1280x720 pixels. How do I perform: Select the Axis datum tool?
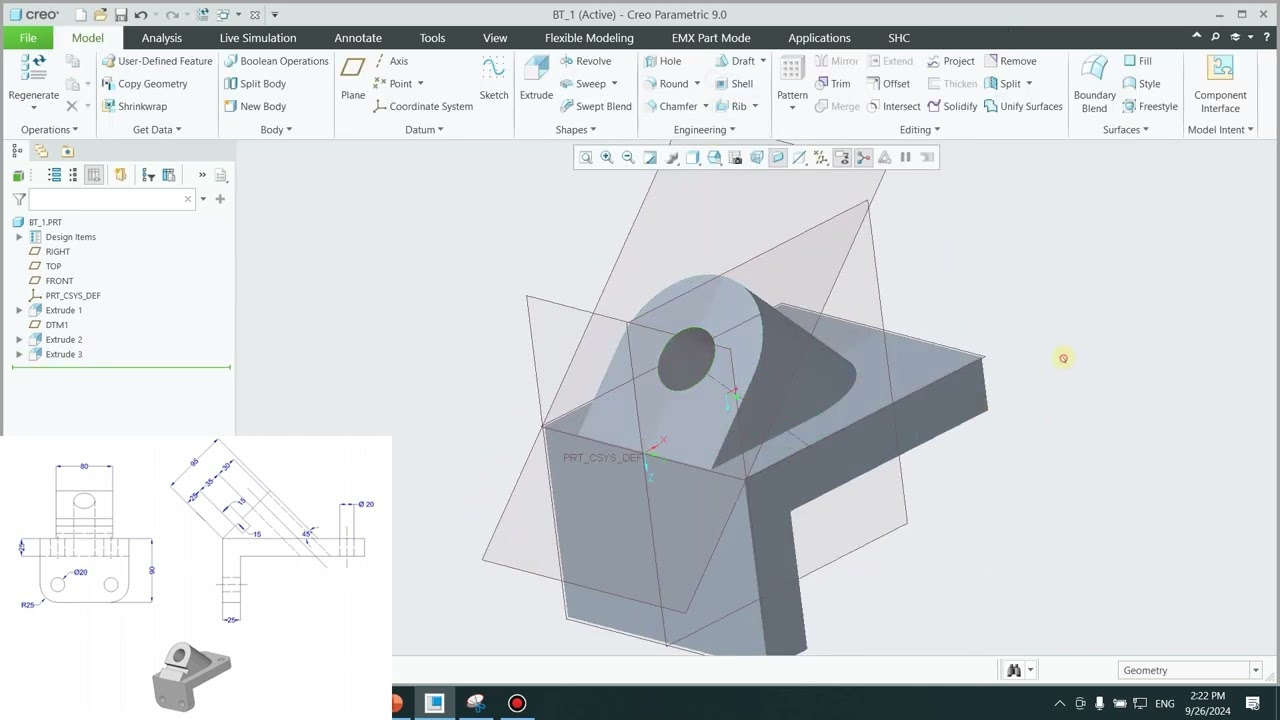391,61
